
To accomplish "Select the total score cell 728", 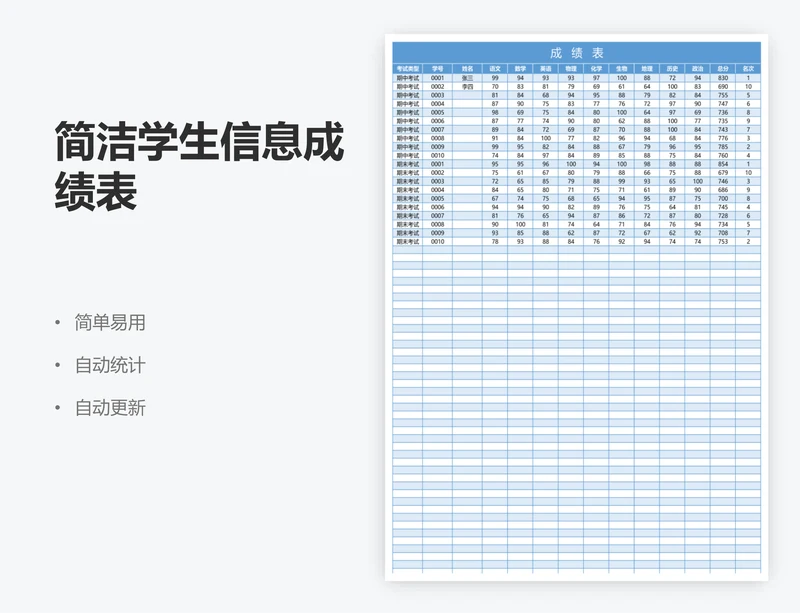I will click(x=723, y=216).
